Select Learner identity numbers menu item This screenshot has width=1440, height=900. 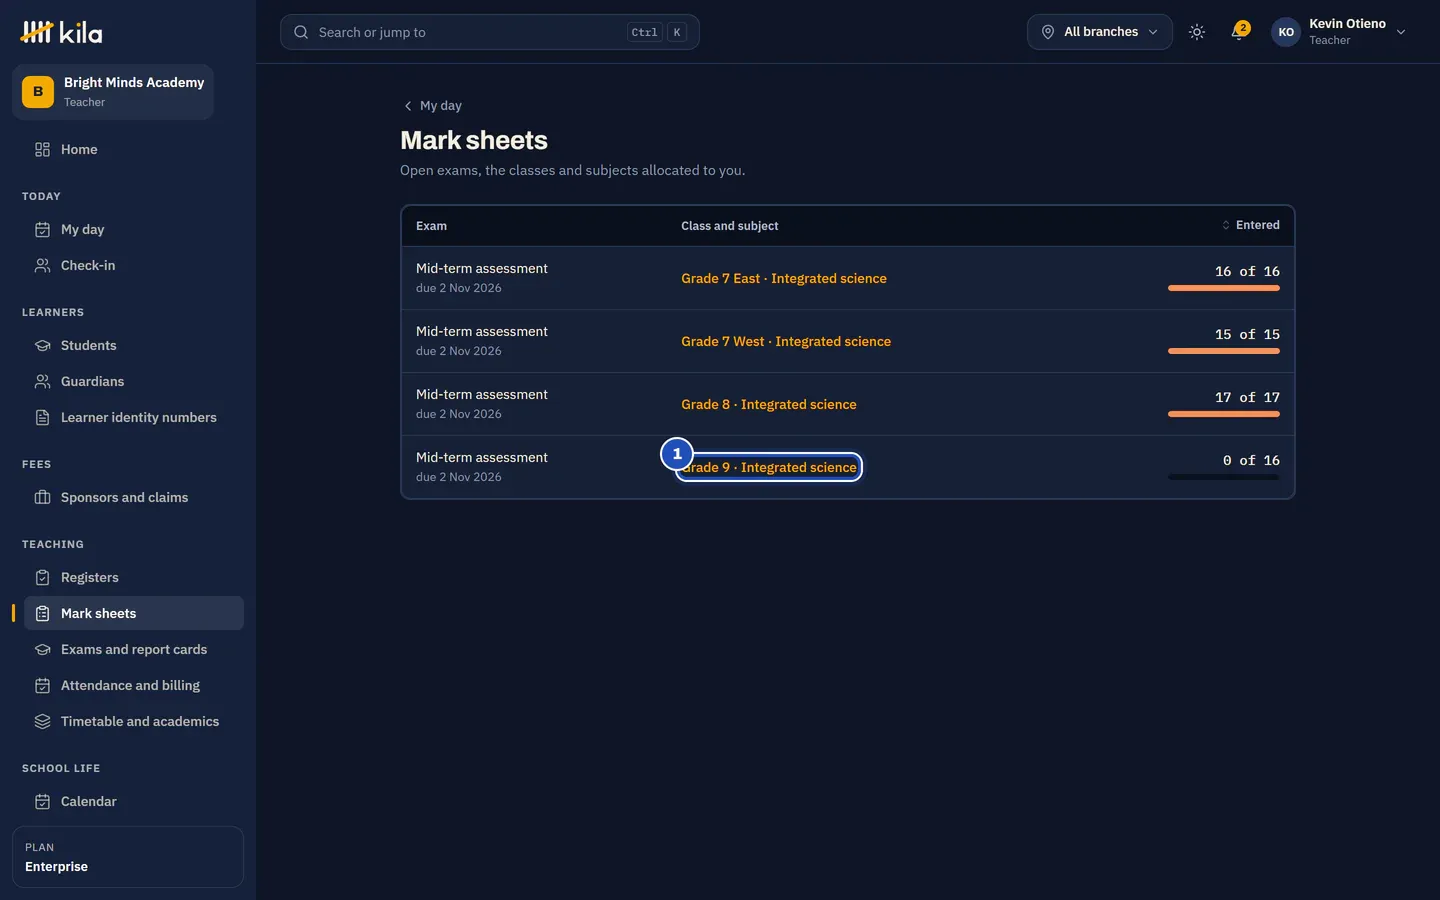coord(134,417)
